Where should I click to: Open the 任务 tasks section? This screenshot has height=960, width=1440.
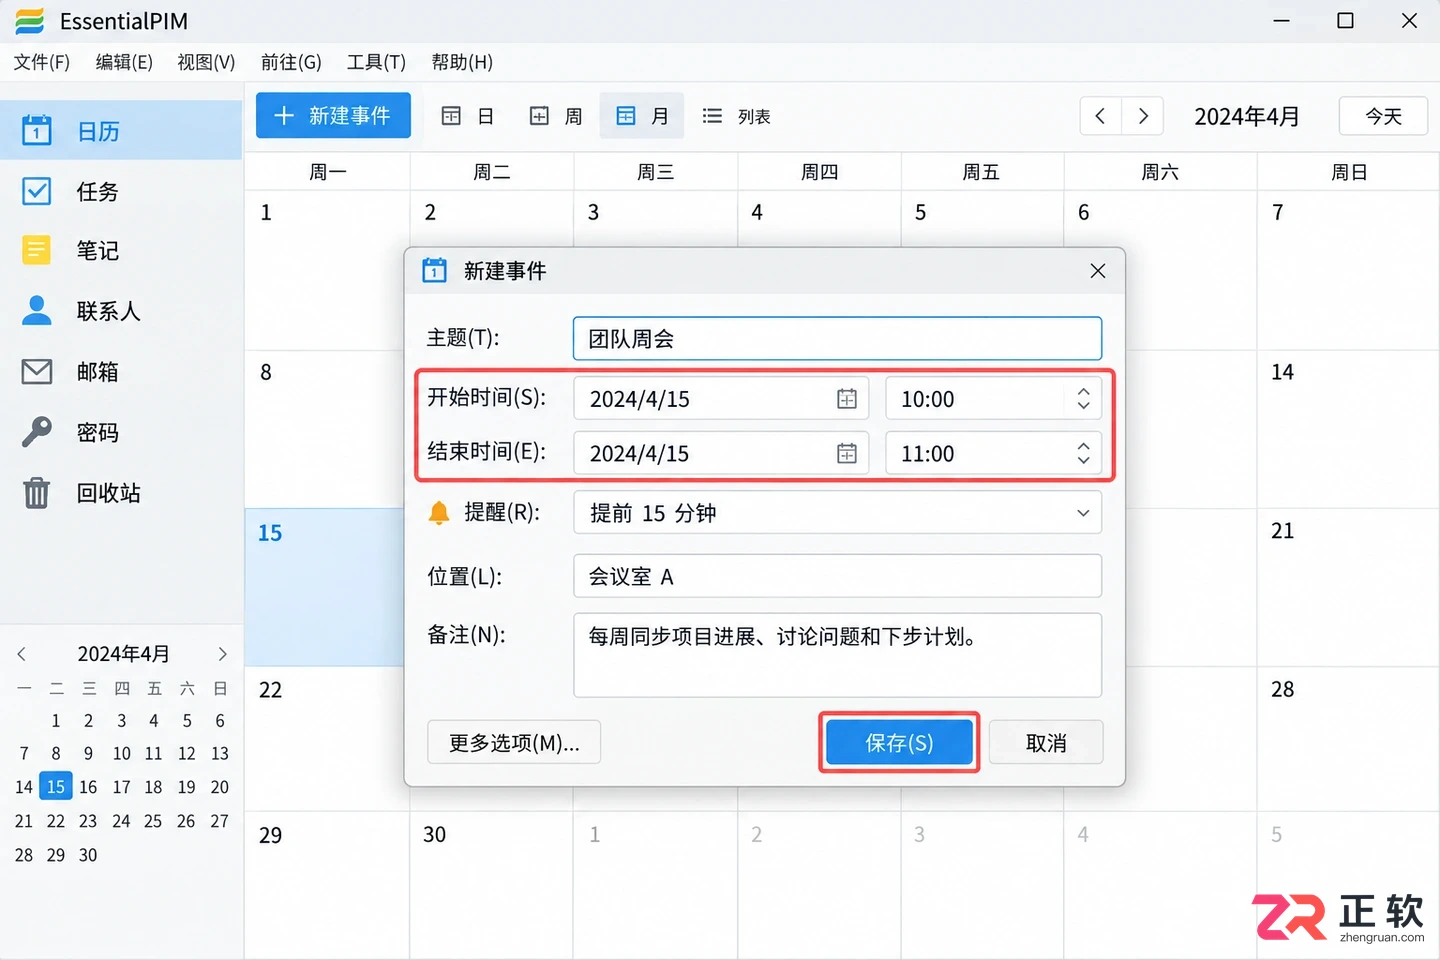[121, 191]
